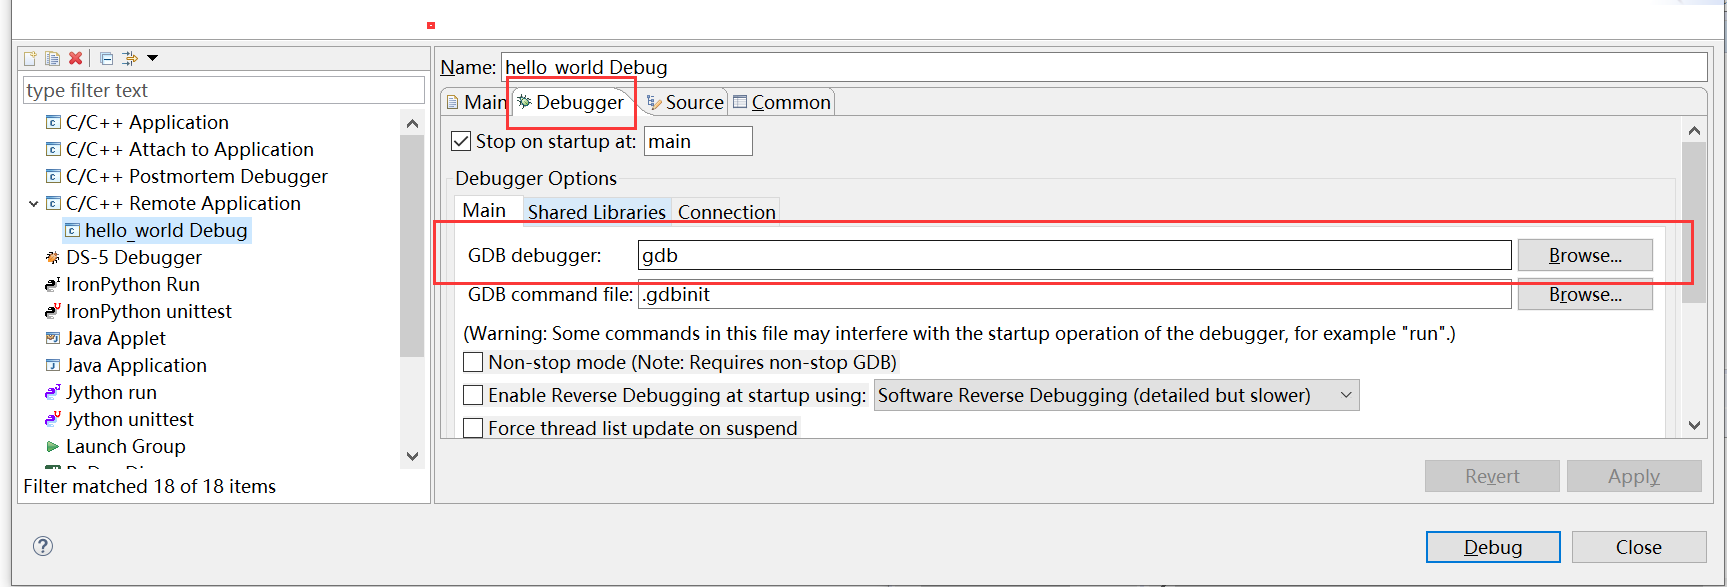Open the toolbar view menu arrow
This screenshot has height=587, width=1727.
(x=152, y=57)
